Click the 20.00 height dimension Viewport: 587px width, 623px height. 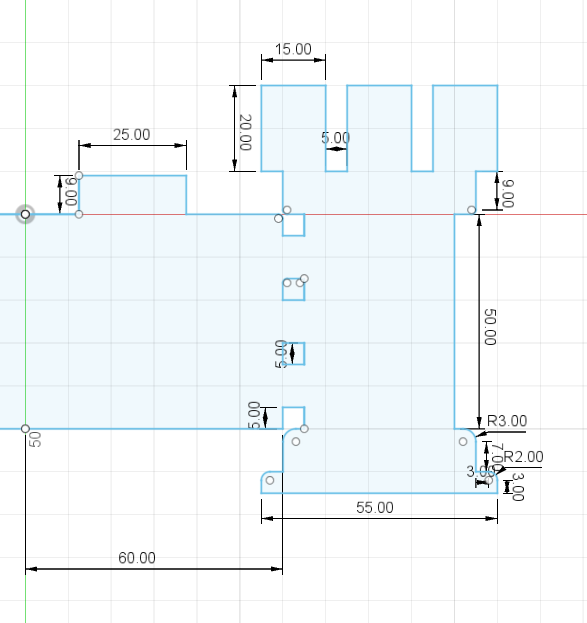click(x=245, y=132)
